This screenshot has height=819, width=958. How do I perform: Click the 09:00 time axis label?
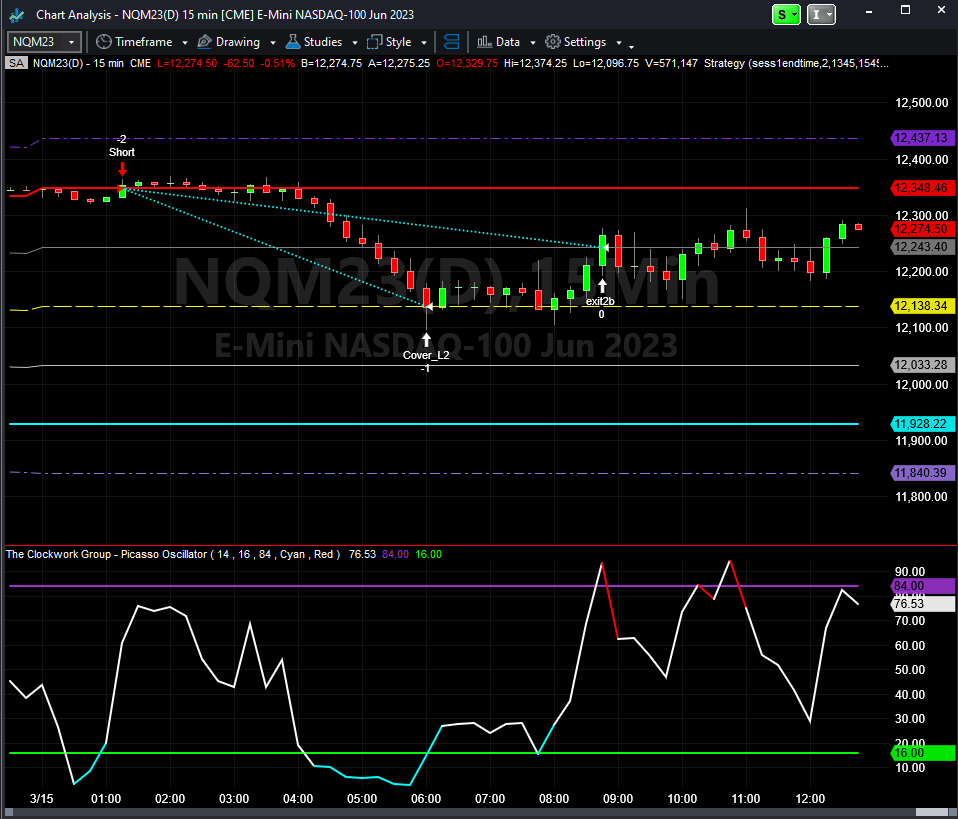tap(618, 799)
